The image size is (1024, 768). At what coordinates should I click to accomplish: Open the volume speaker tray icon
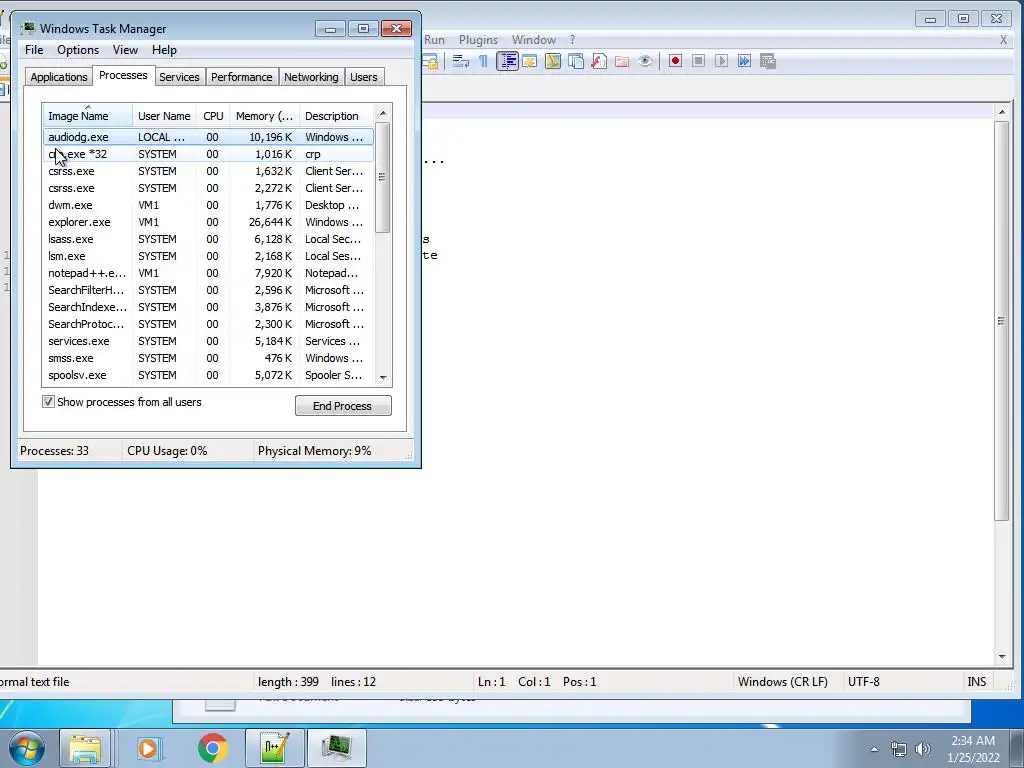click(x=923, y=749)
